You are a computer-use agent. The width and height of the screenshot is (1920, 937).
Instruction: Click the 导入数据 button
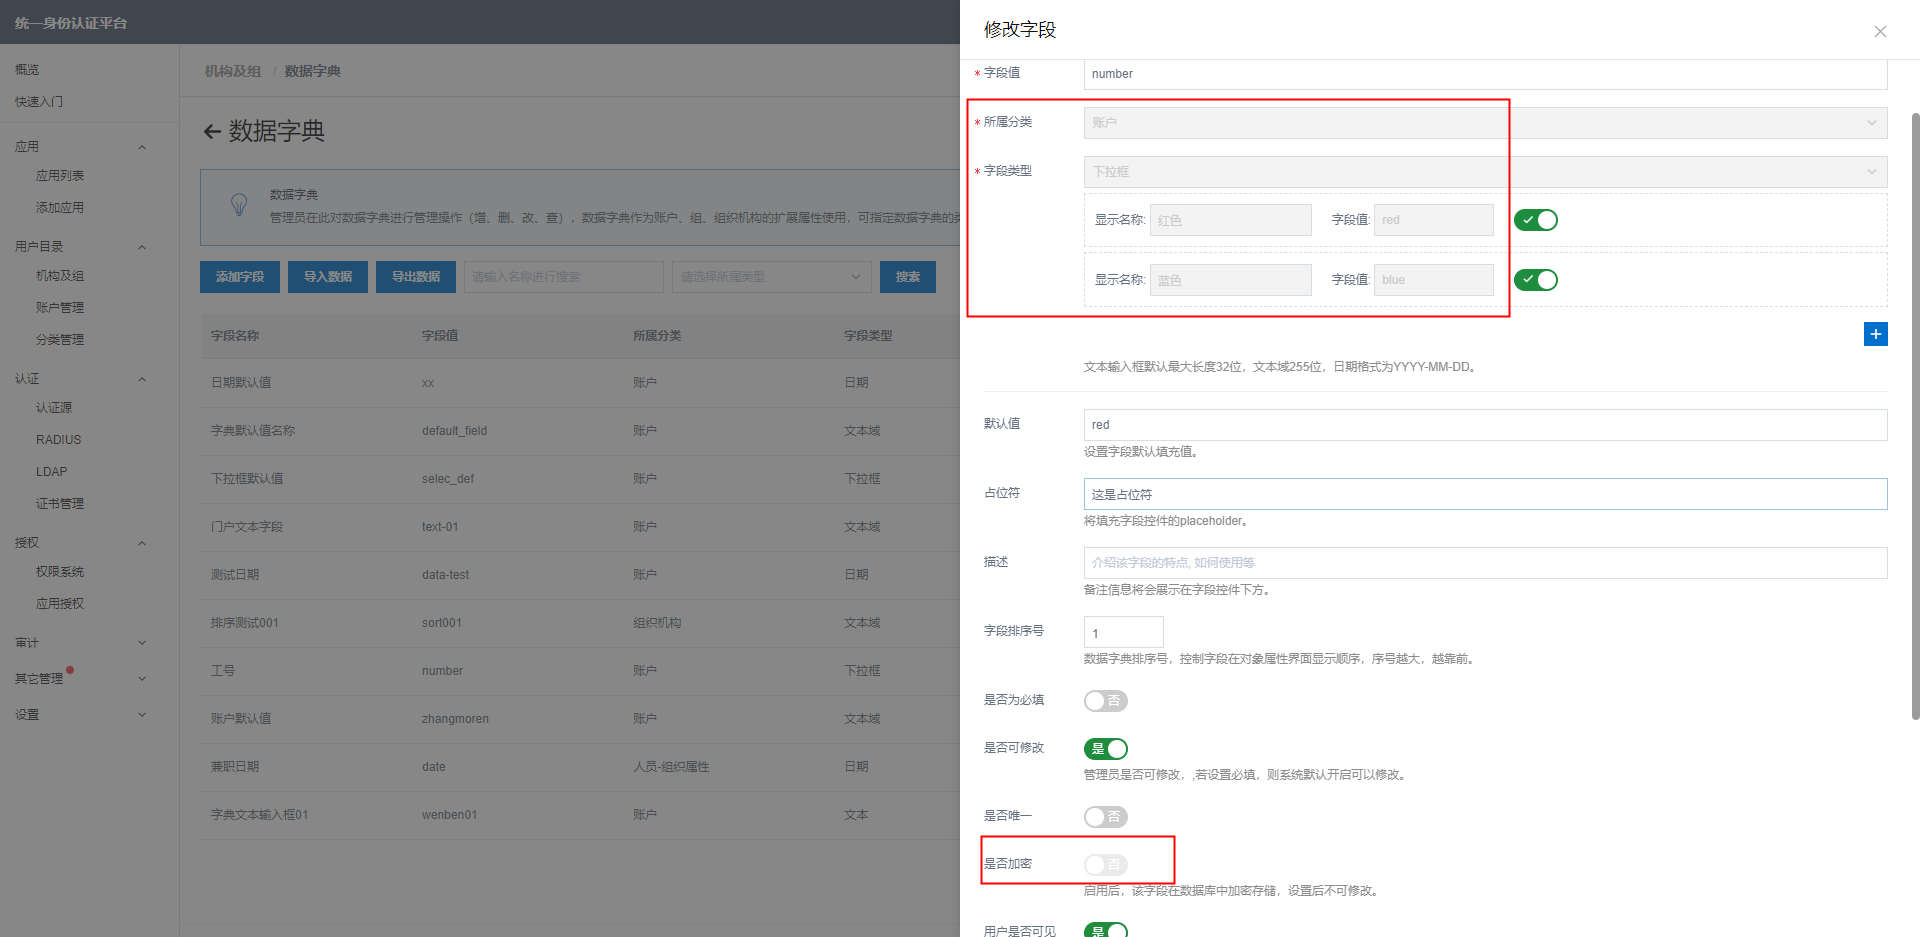pos(328,277)
